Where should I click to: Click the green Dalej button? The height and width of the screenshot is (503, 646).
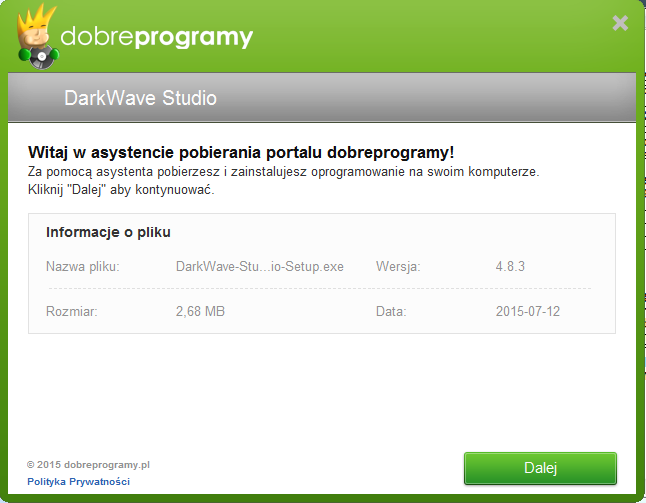pyautogui.click(x=540, y=468)
